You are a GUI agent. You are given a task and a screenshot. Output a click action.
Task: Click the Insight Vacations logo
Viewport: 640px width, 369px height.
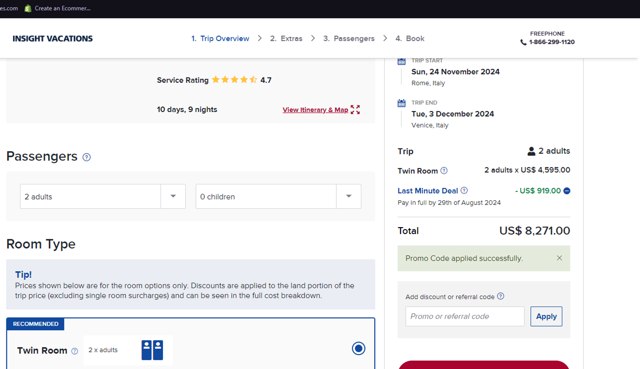[x=52, y=38]
